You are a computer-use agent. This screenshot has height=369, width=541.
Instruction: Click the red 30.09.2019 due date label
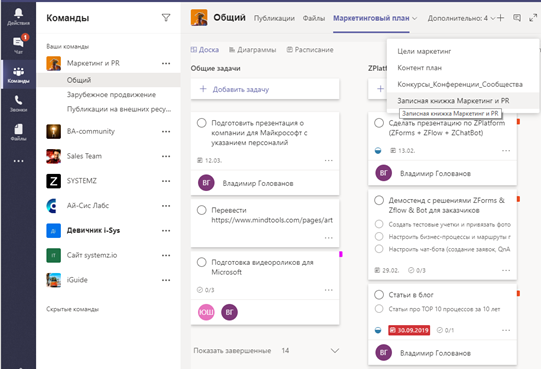[x=409, y=330]
